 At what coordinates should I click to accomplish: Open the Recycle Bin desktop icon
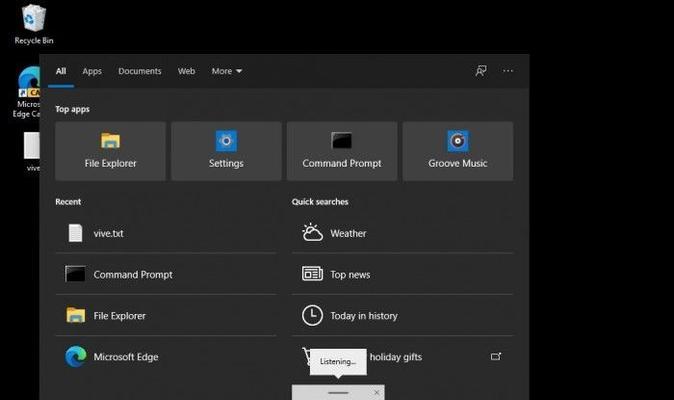pos(34,24)
